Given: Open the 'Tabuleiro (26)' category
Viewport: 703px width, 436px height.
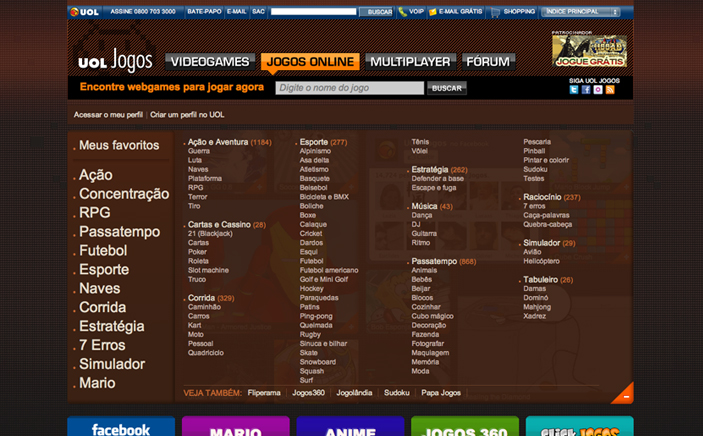Looking at the screenshot, I should [x=548, y=280].
